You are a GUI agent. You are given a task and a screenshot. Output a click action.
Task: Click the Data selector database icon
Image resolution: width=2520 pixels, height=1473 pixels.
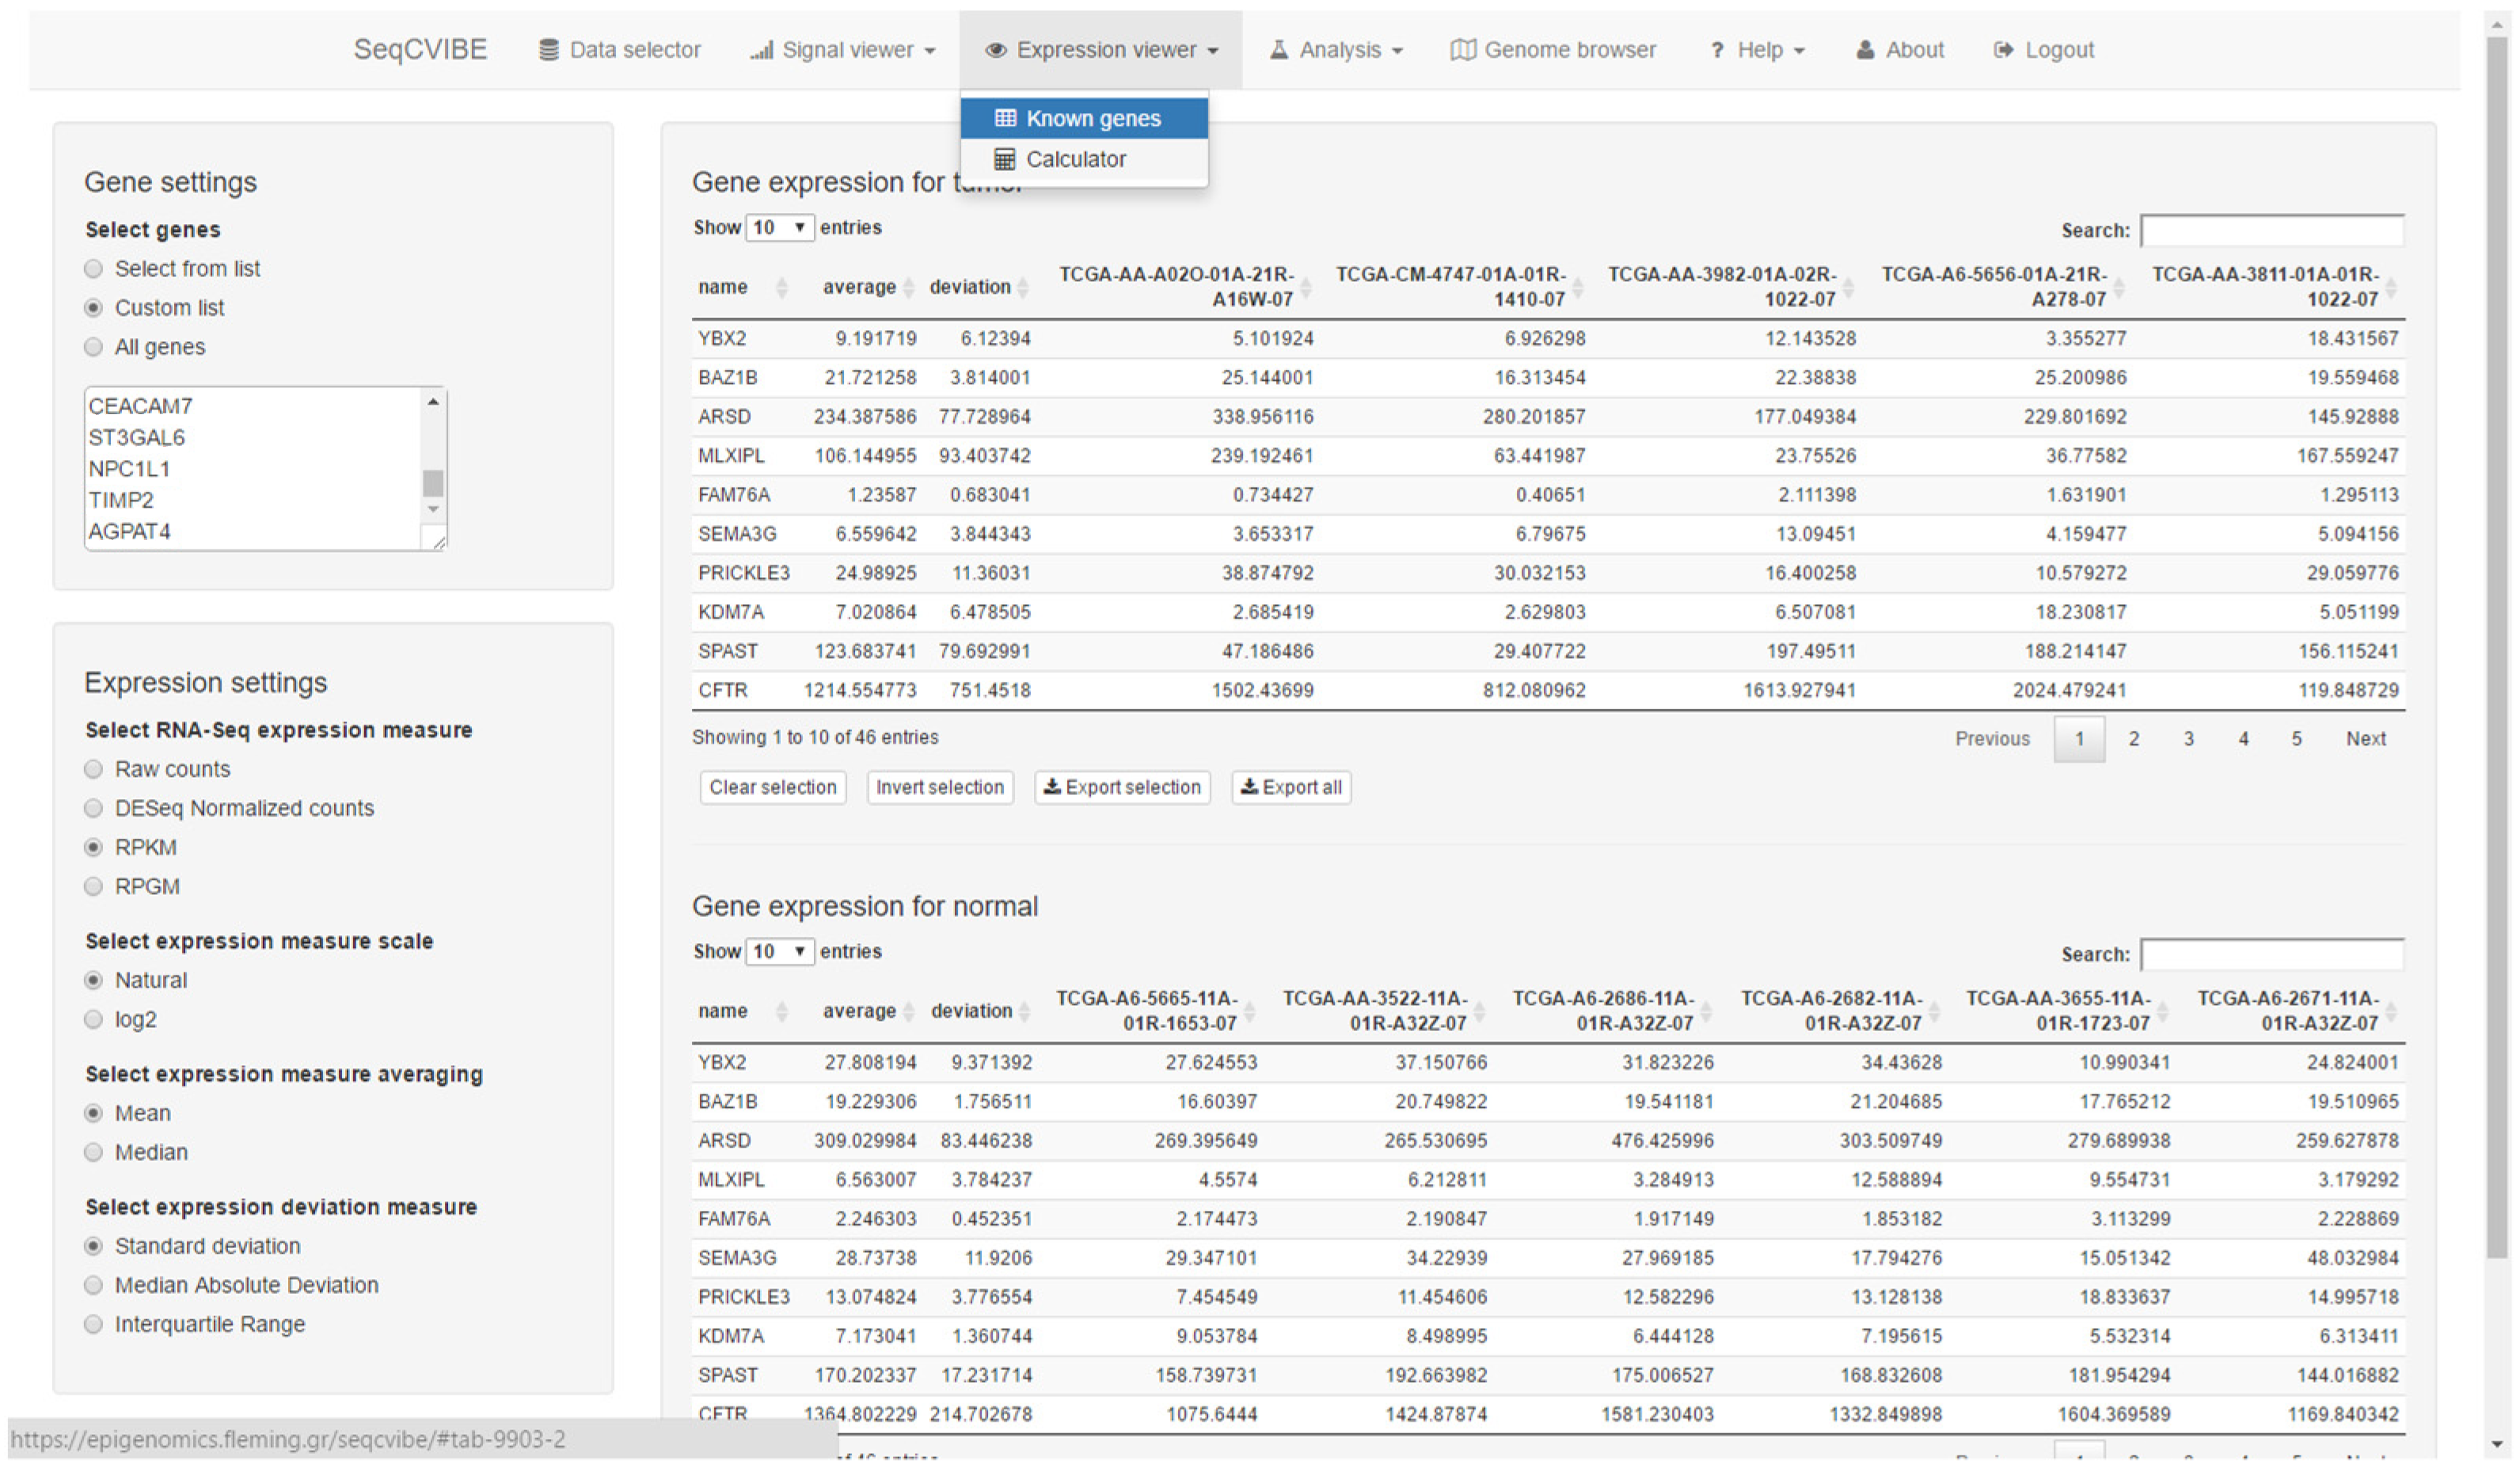[x=548, y=50]
